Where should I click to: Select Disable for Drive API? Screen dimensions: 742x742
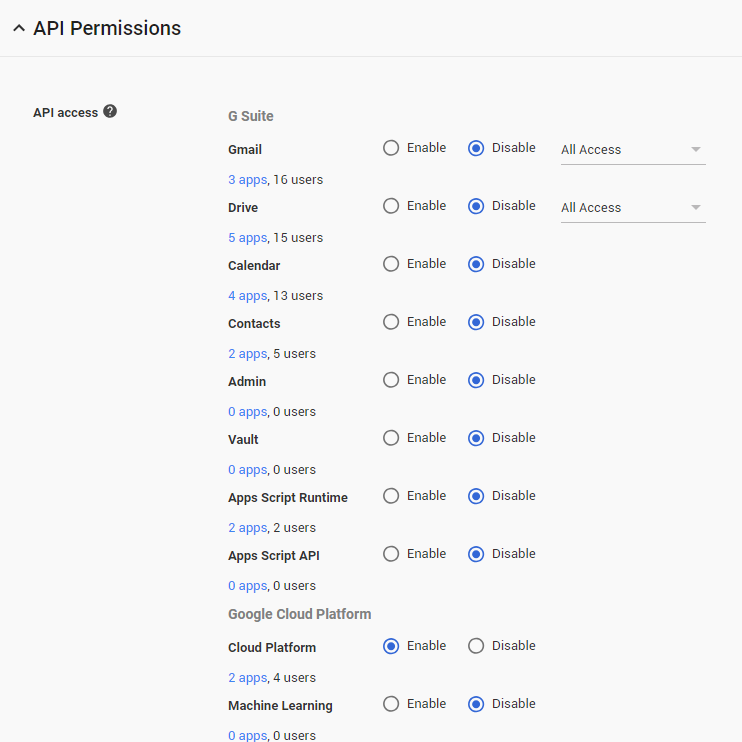click(476, 206)
